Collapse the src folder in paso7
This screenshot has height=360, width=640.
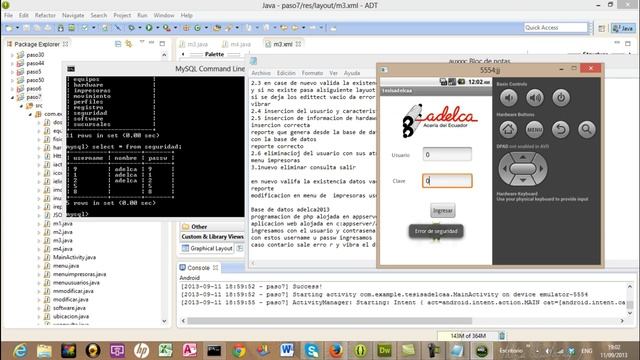coord(21,106)
